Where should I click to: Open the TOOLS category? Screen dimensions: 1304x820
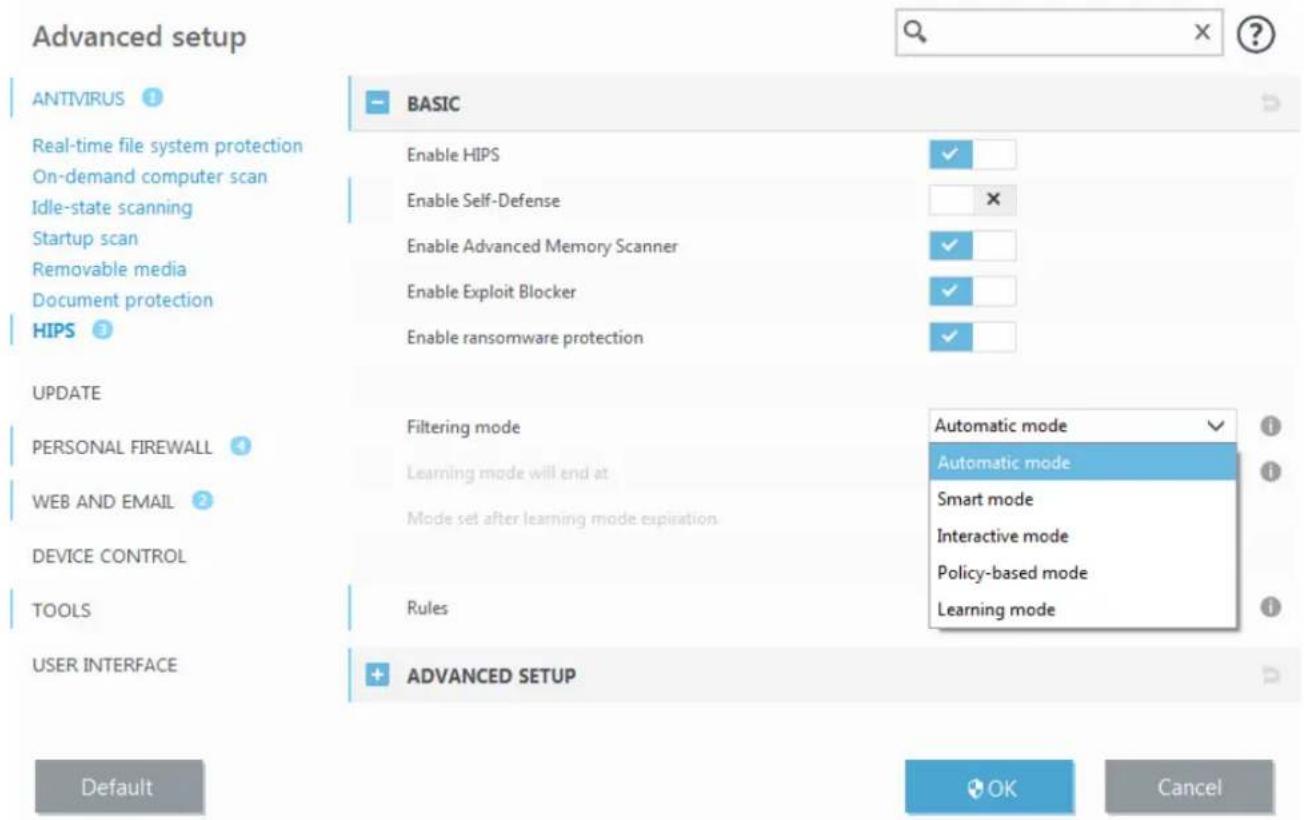[61, 611]
